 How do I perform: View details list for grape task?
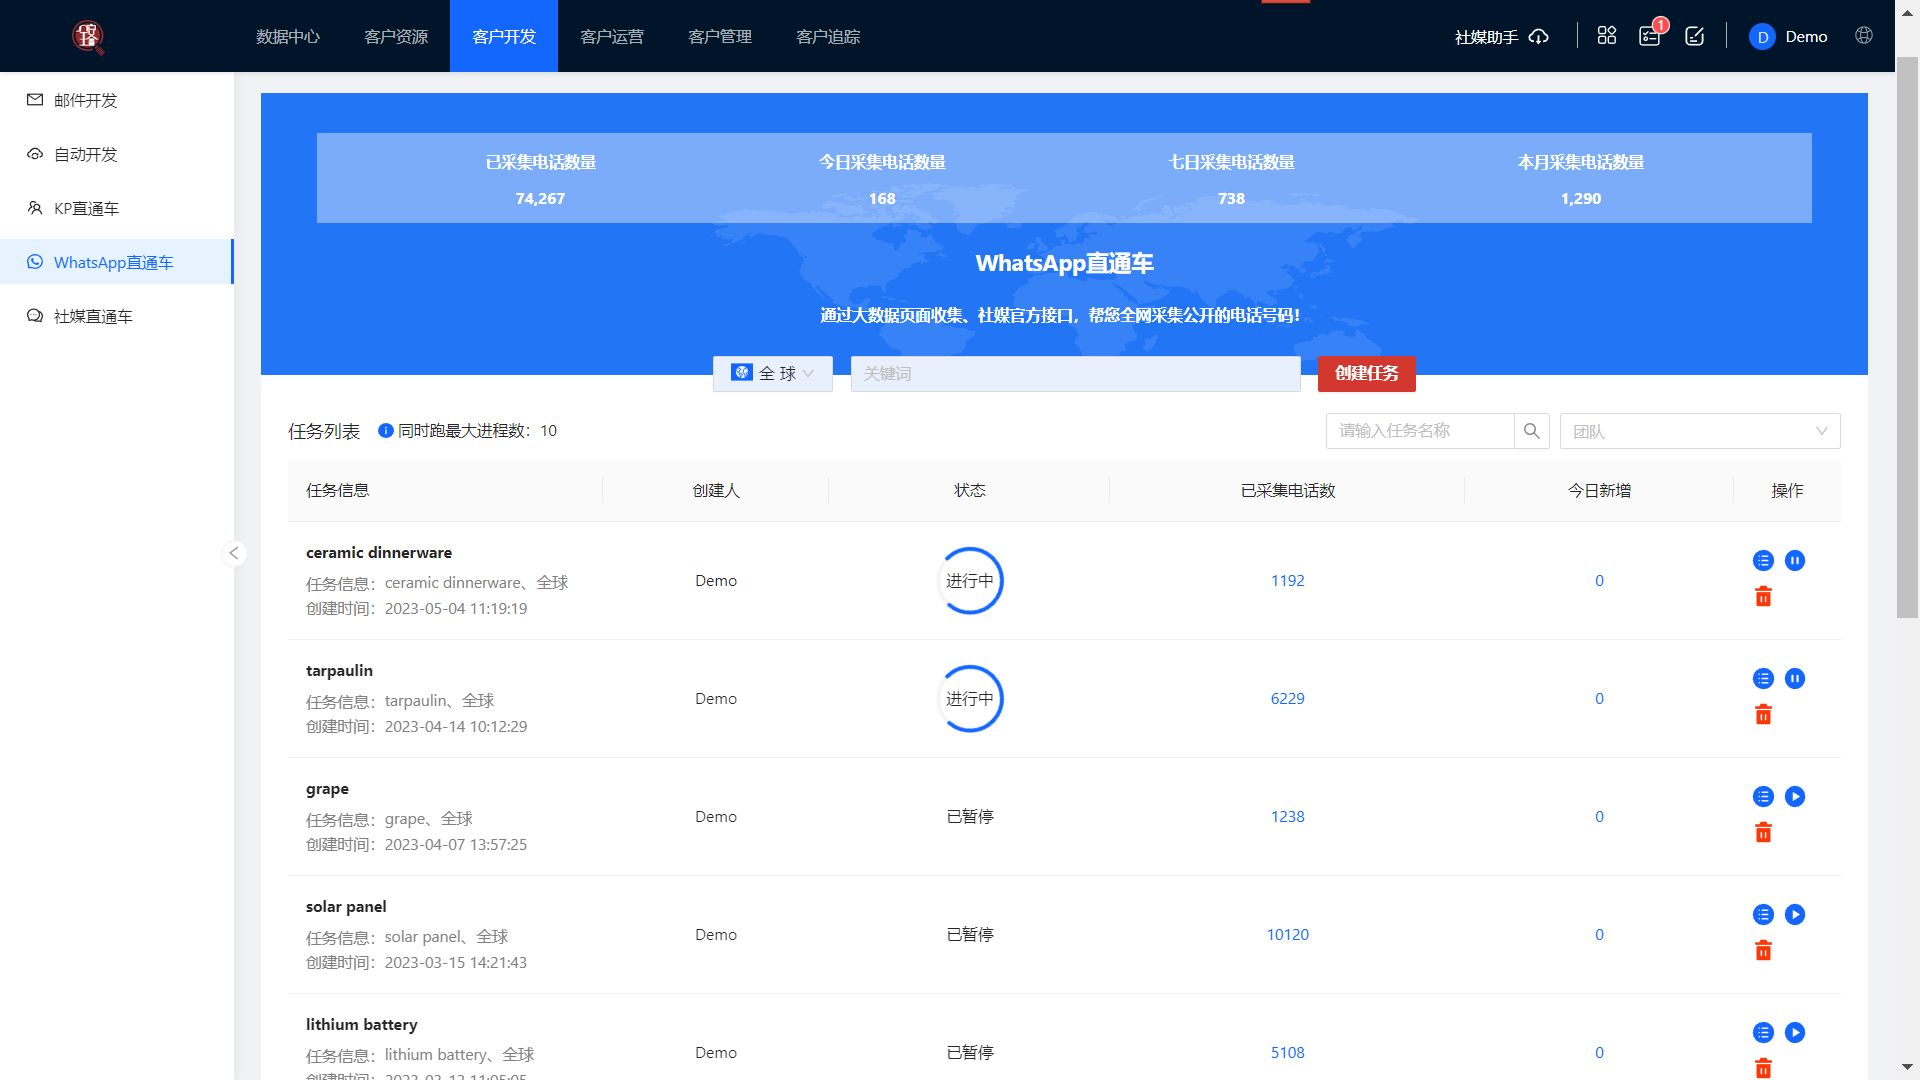point(1763,797)
